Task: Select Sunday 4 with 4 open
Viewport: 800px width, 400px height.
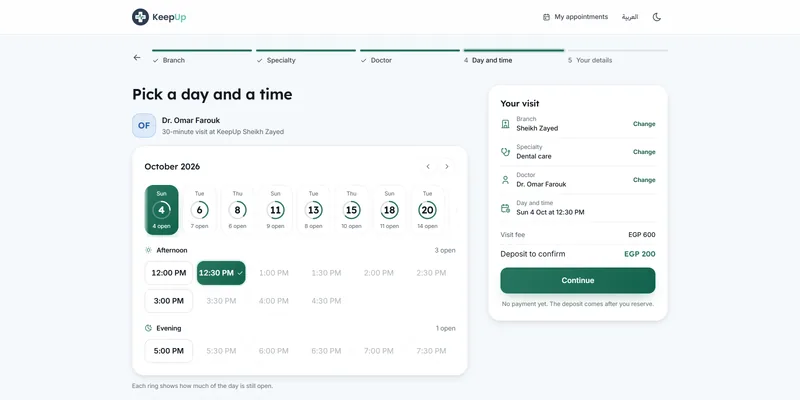Action: (161, 210)
